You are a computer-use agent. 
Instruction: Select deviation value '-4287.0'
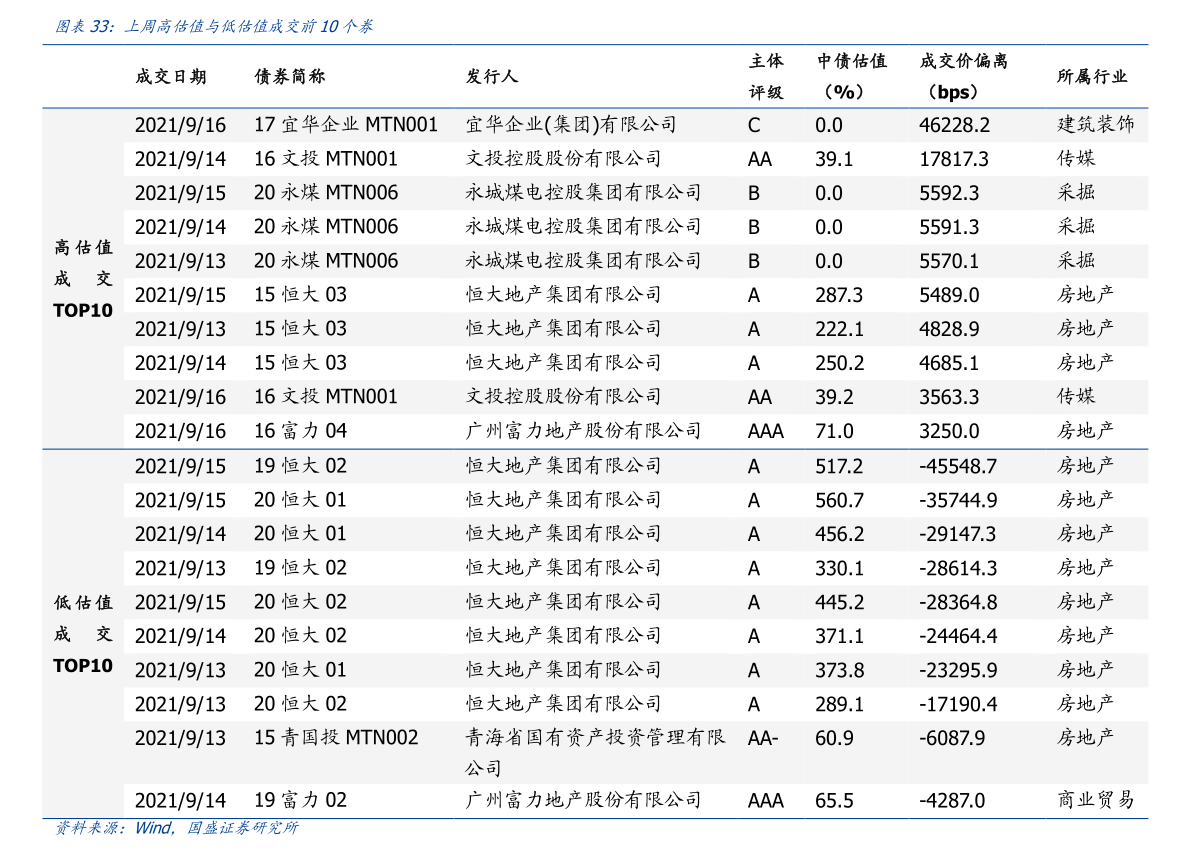point(952,801)
